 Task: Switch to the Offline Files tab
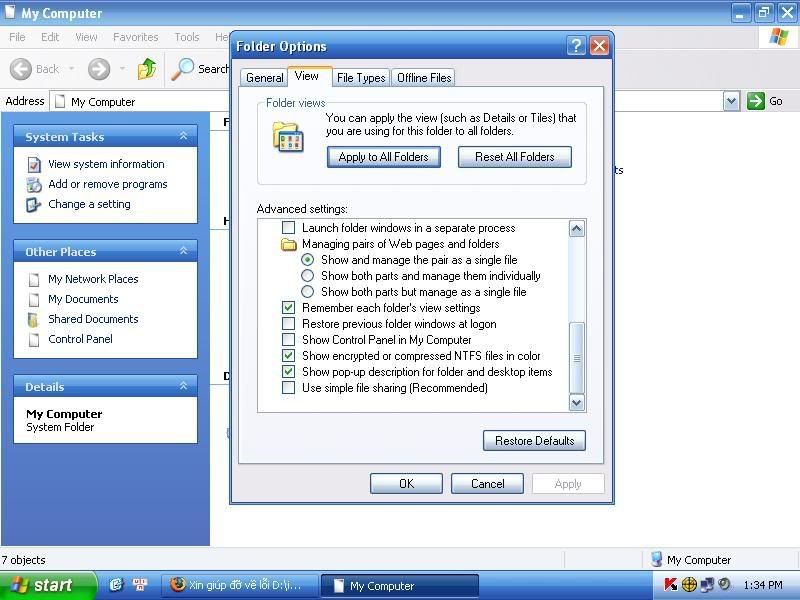[x=424, y=78]
